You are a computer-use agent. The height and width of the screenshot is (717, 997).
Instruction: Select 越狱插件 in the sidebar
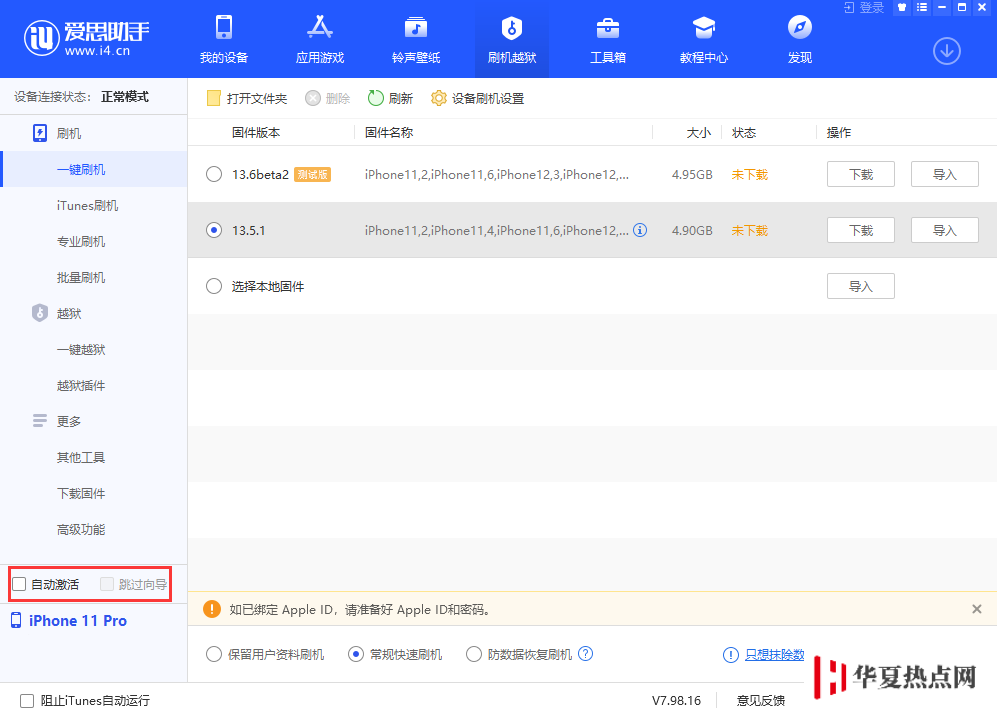click(81, 386)
